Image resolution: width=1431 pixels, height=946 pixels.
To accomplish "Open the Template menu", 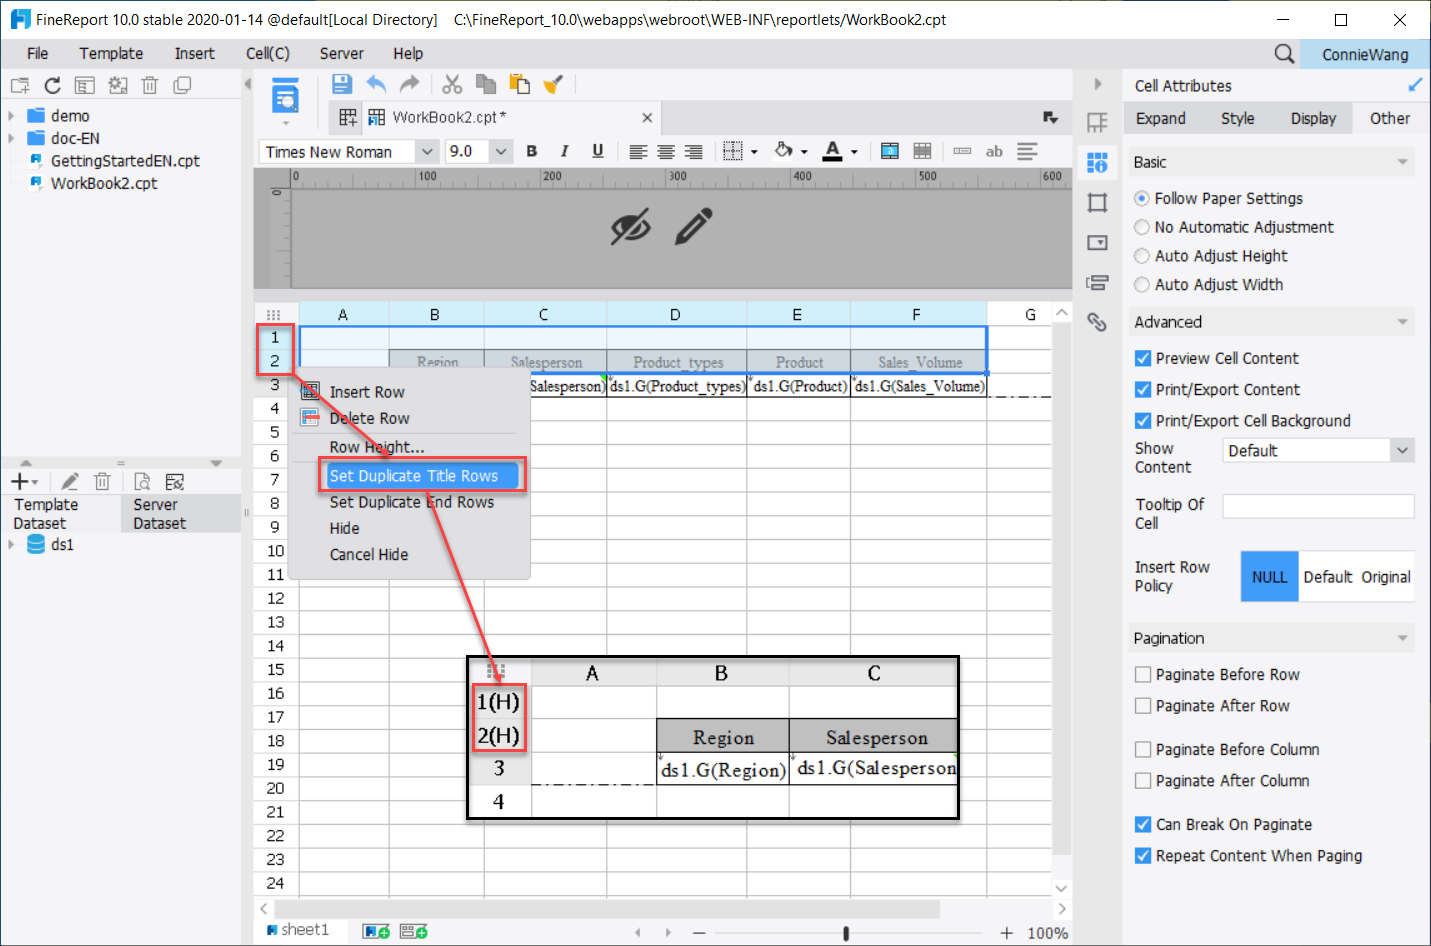I will [x=111, y=54].
